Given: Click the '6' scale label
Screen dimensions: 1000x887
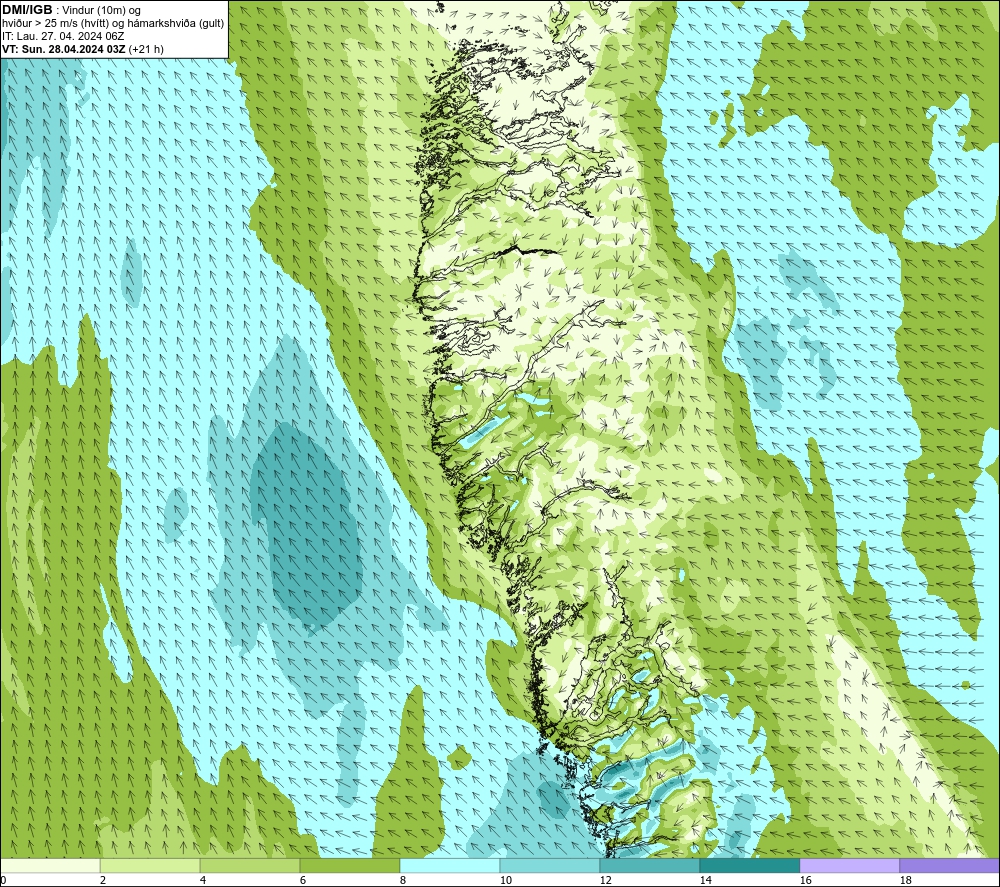Looking at the screenshot, I should tap(303, 880).
